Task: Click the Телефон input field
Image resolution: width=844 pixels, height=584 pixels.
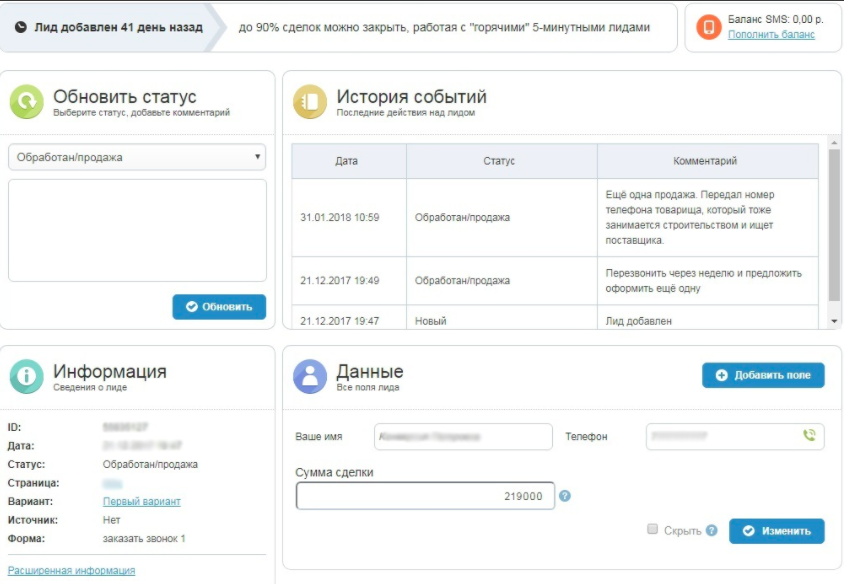Action: (x=735, y=437)
